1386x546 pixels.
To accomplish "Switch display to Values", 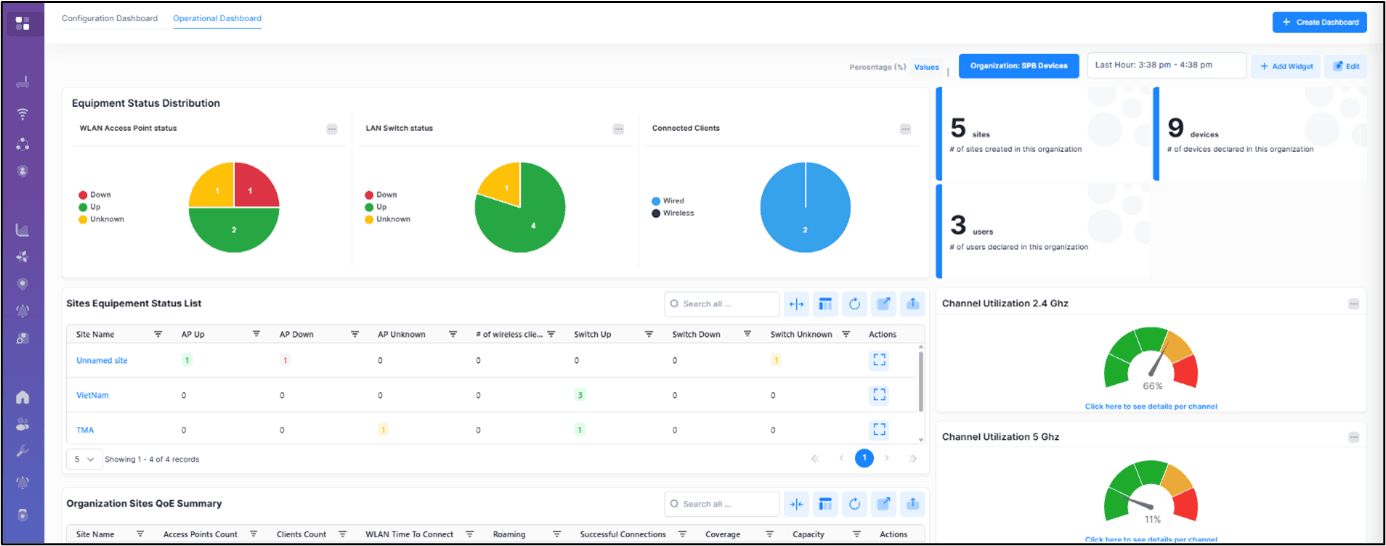I will (926, 67).
